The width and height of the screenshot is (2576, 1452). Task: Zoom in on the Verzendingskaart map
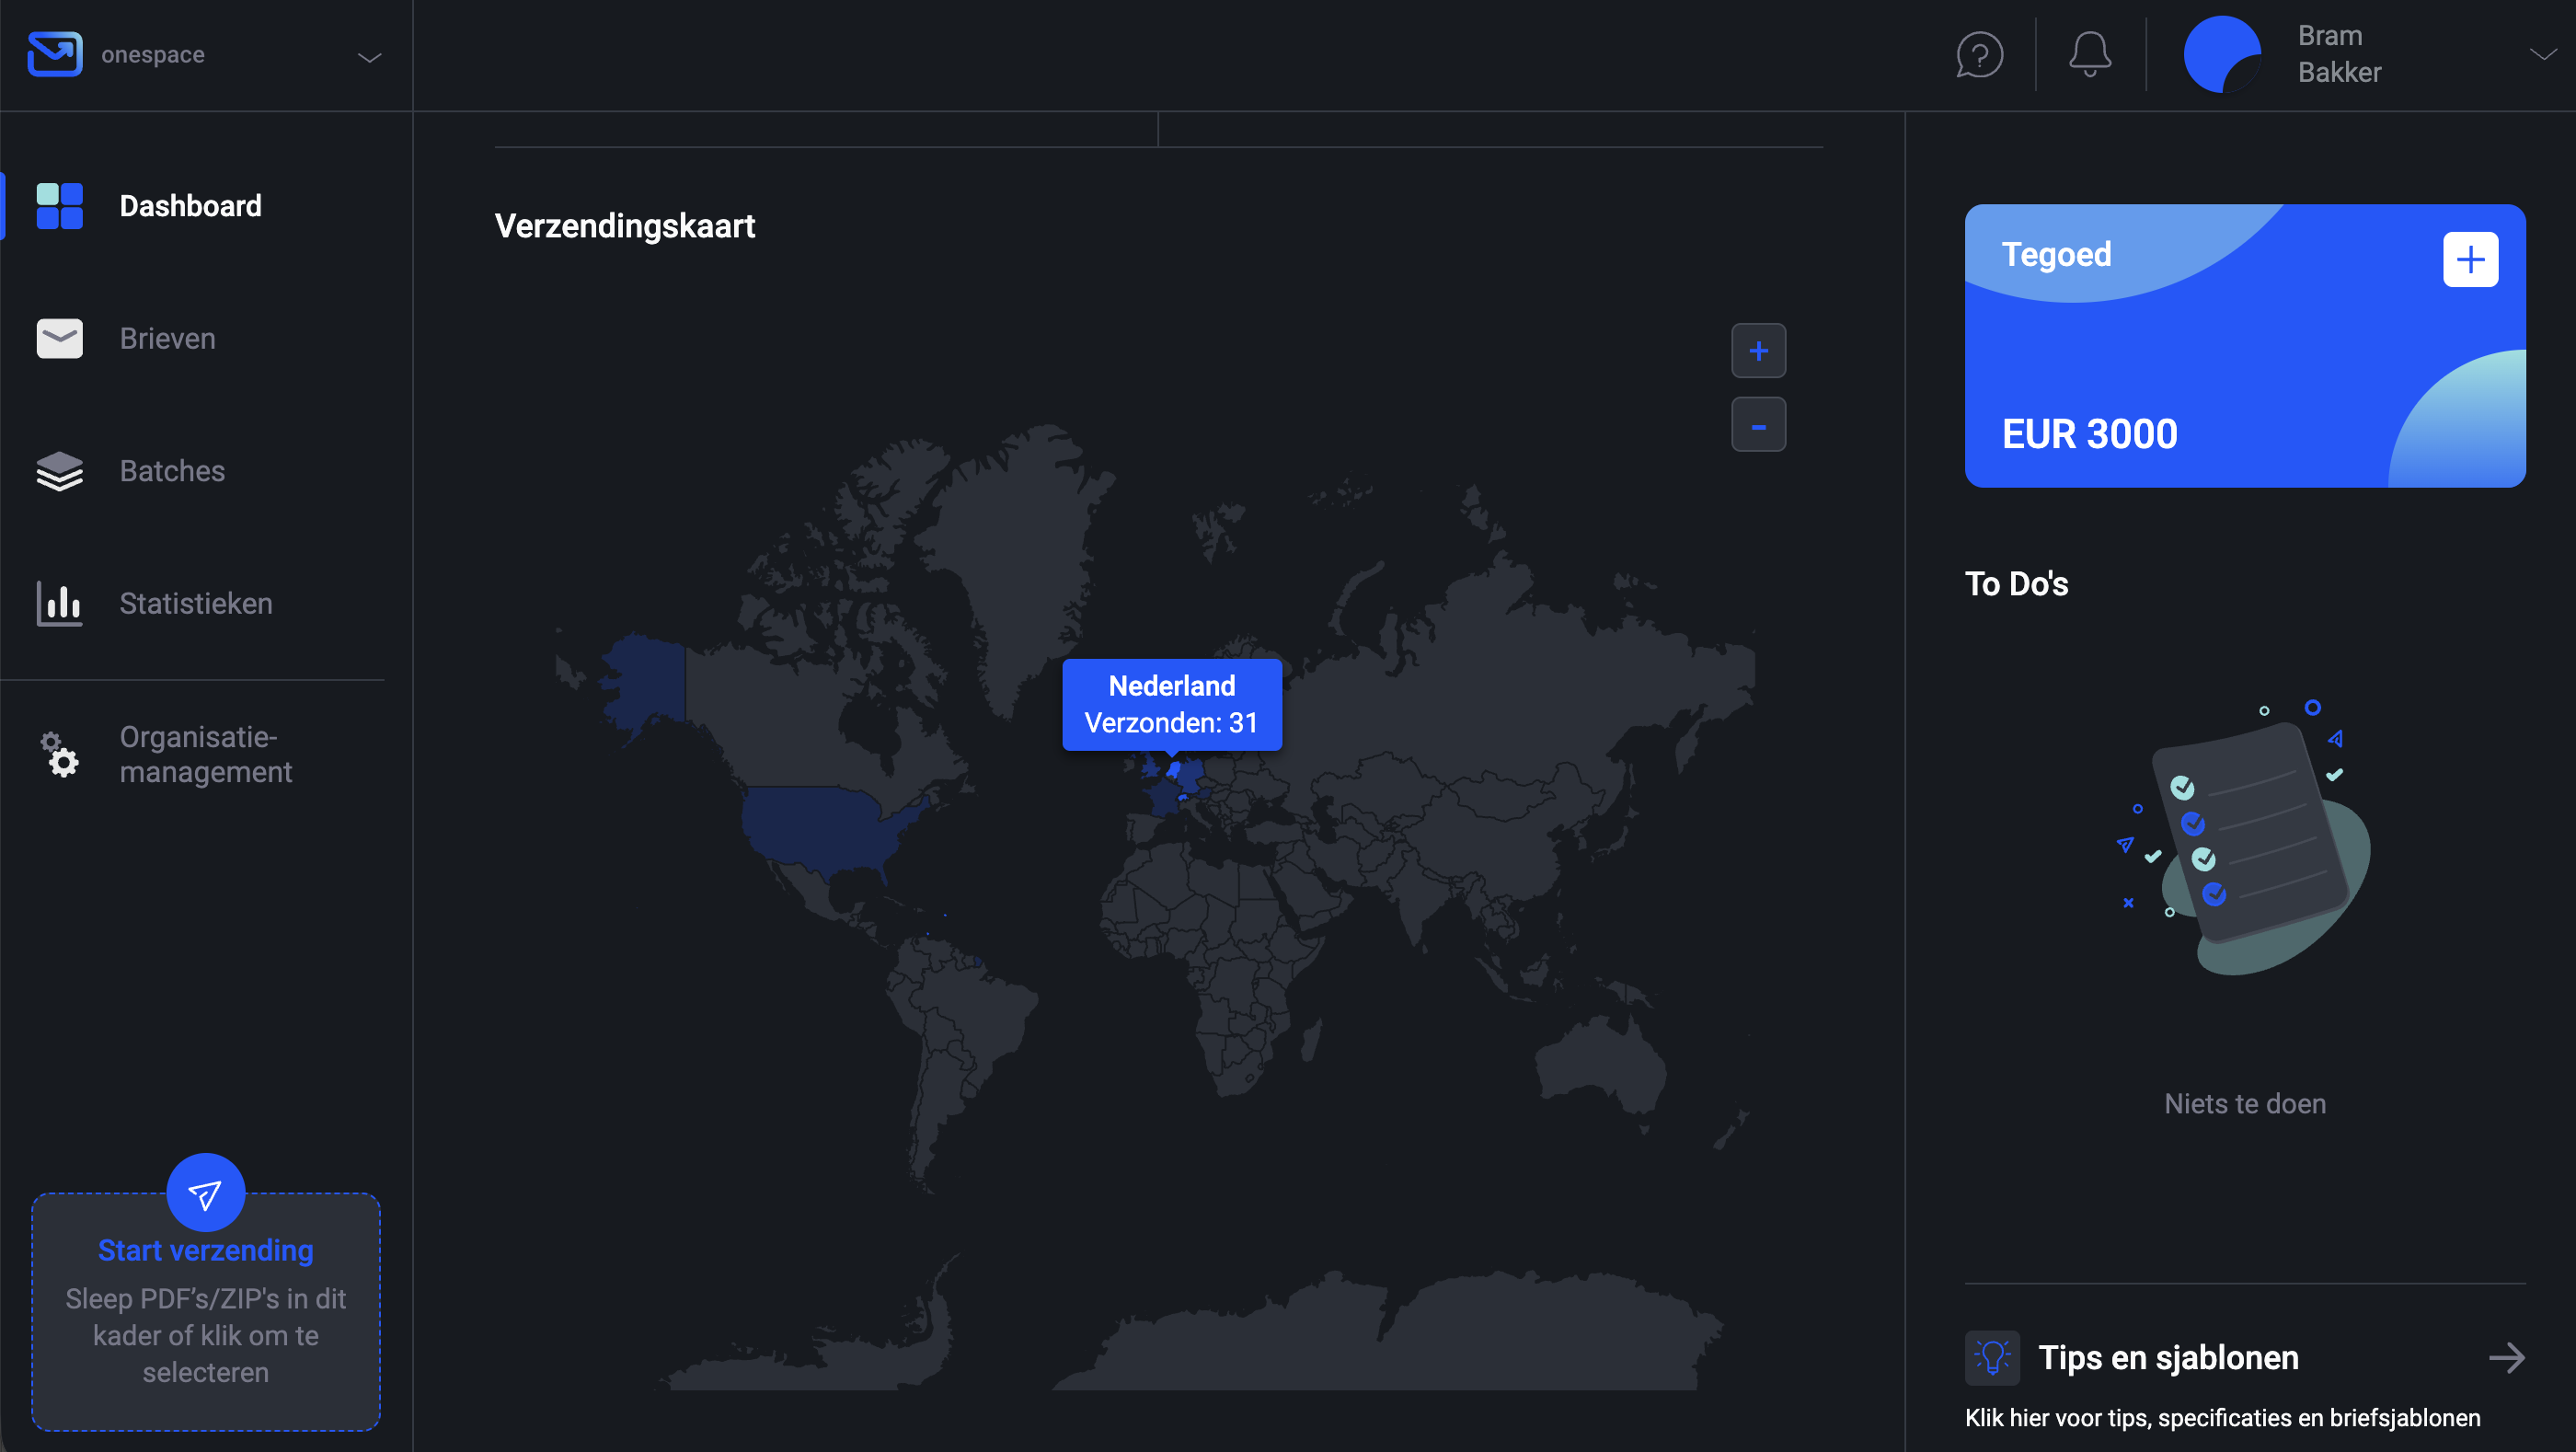tap(1759, 350)
